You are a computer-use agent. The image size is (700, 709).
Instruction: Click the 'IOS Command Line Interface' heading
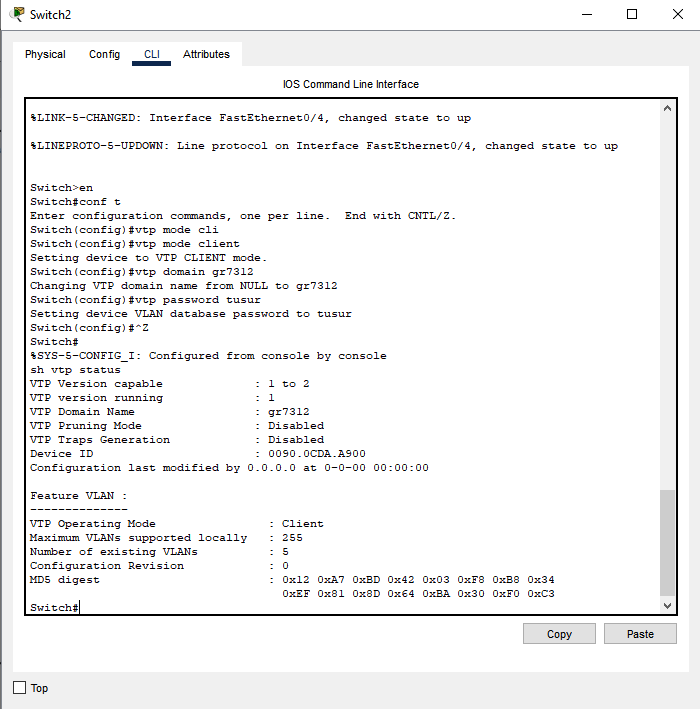coord(351,84)
